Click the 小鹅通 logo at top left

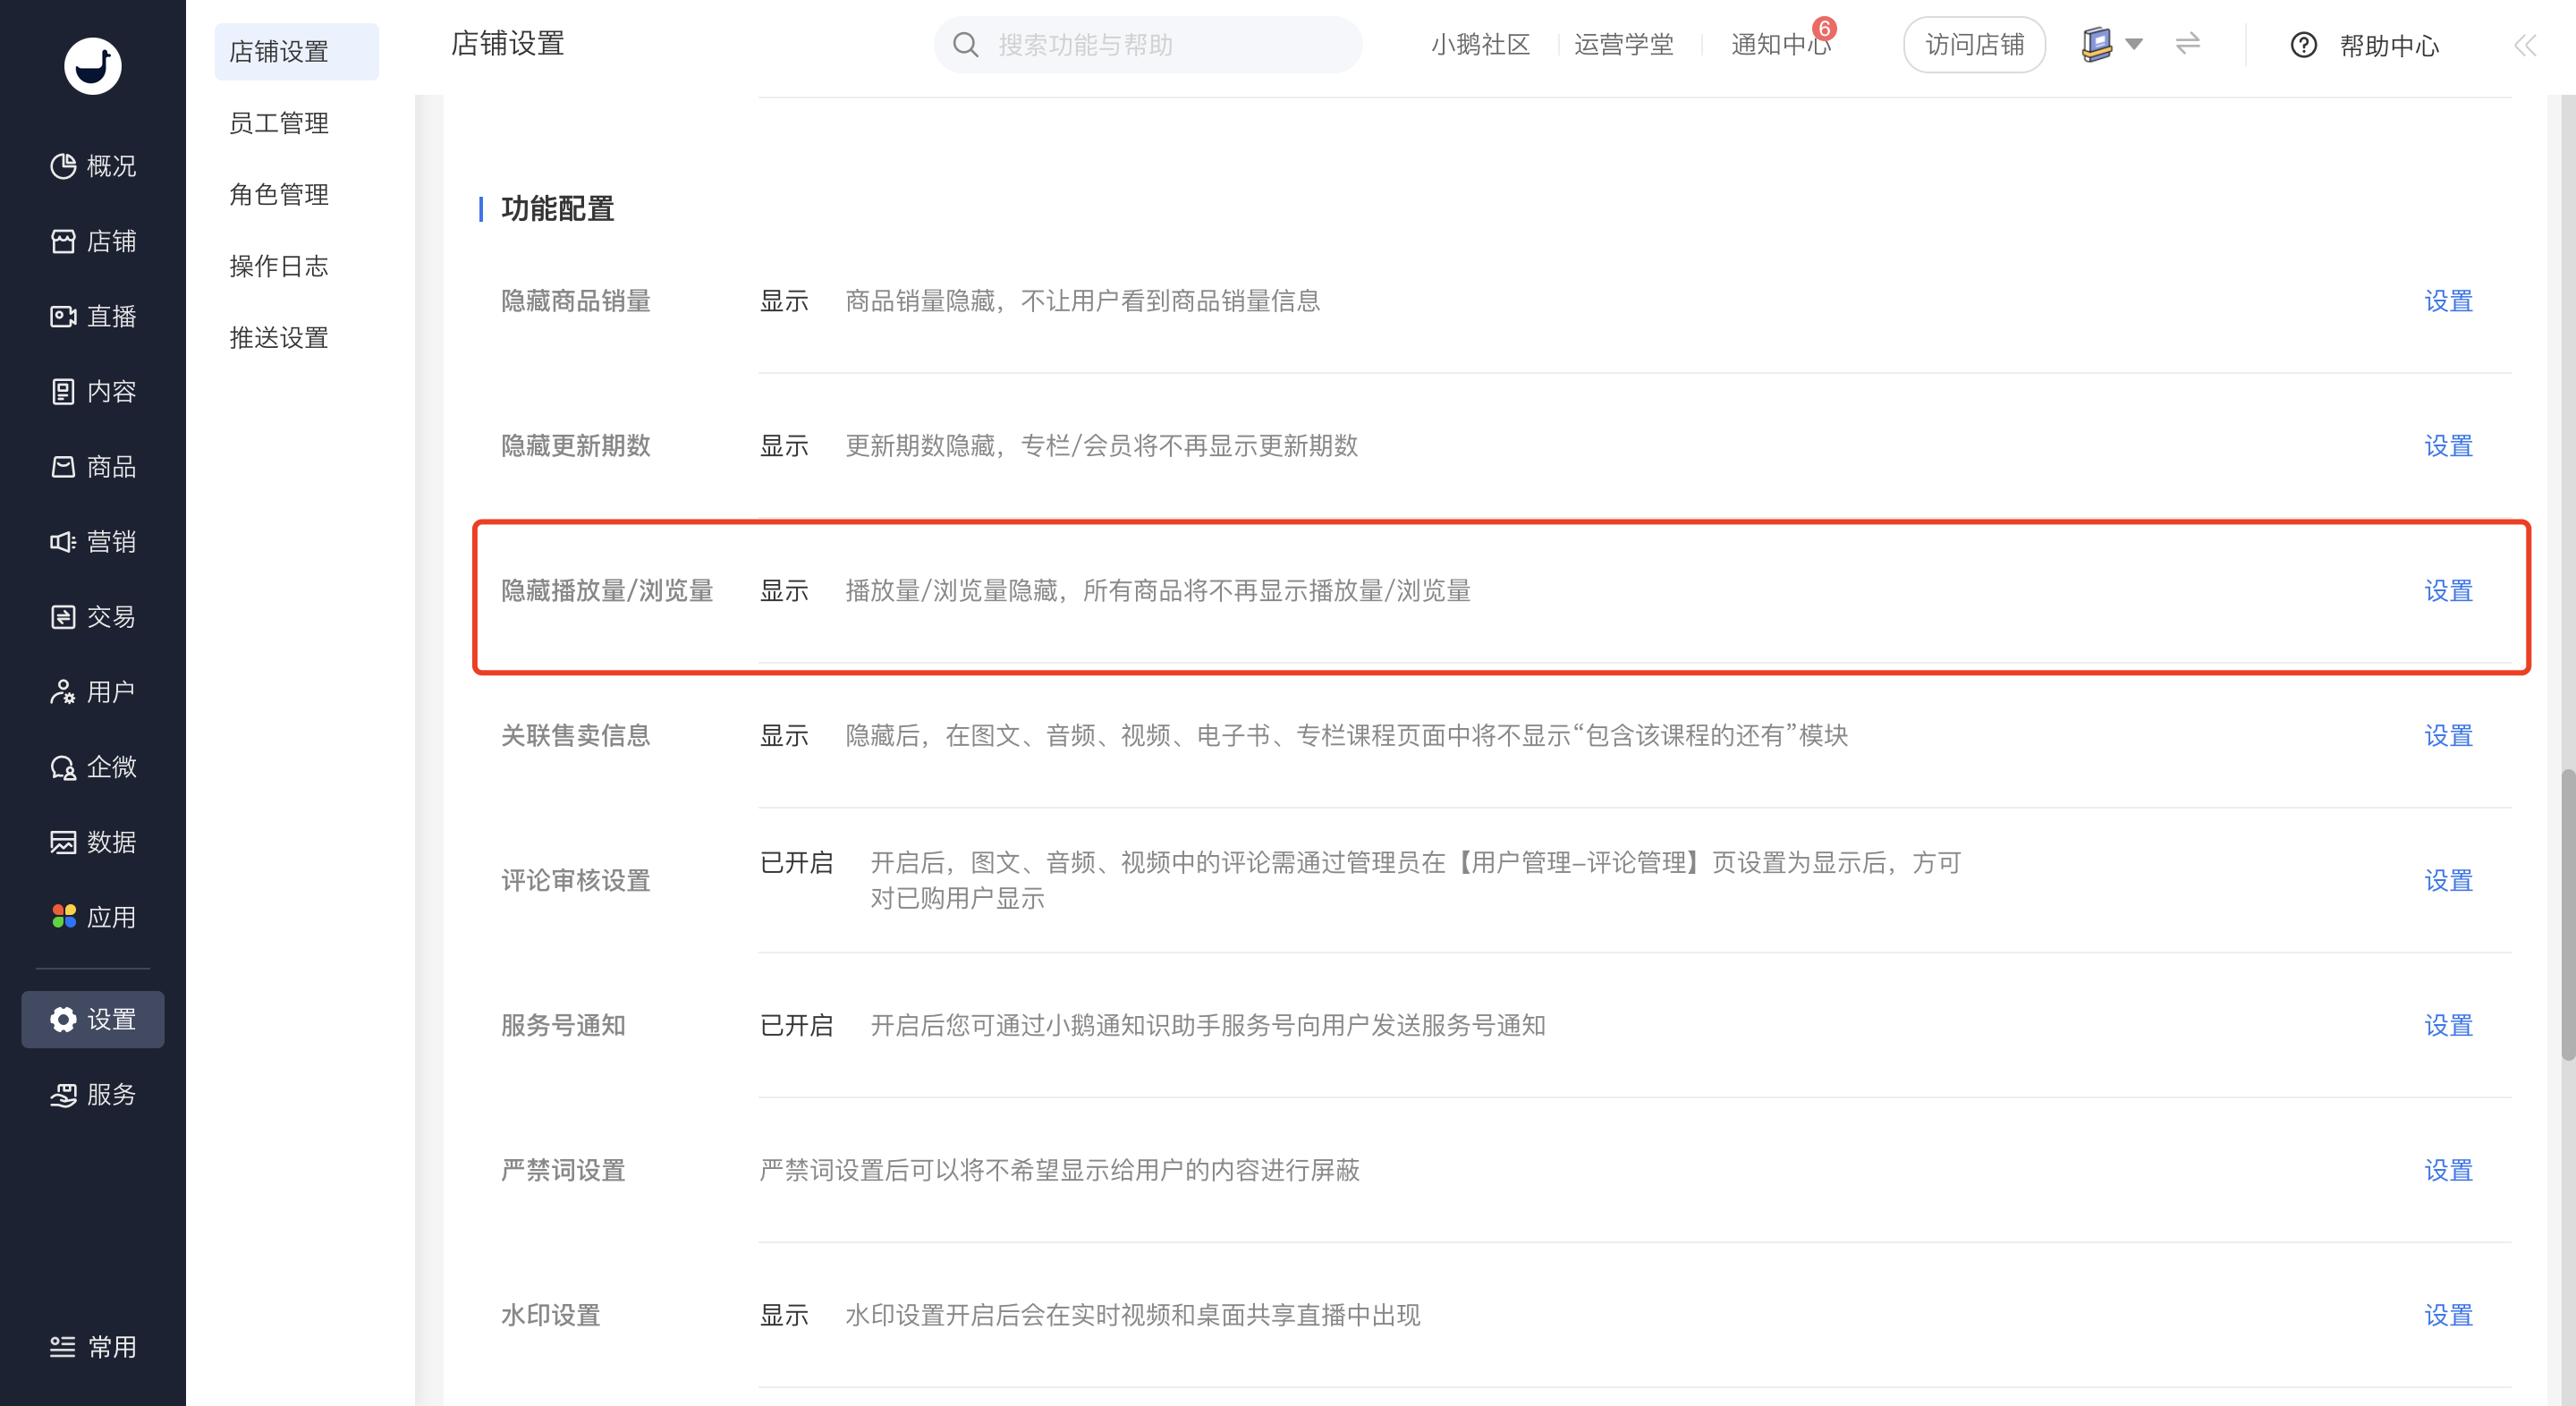pos(93,66)
